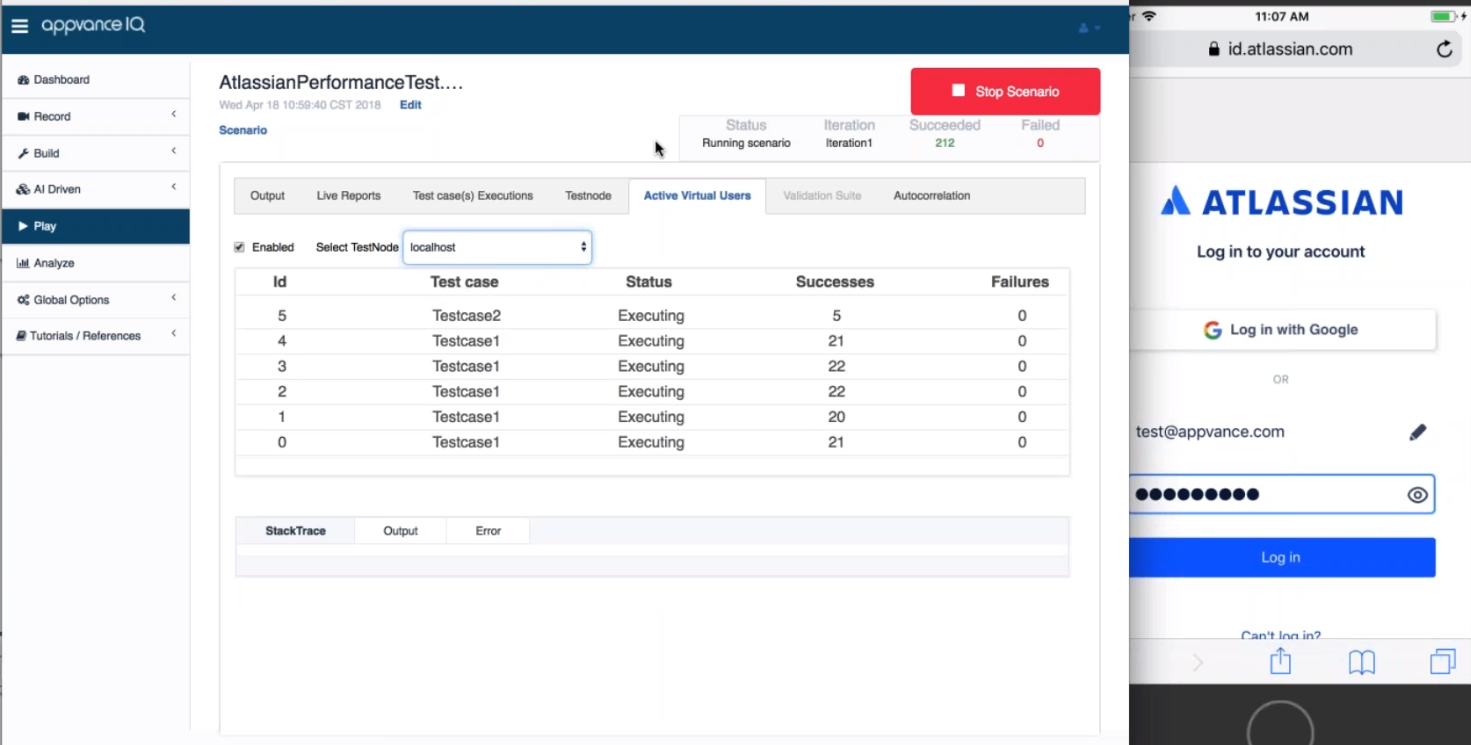Click the test@appvance.com email text

1210,432
